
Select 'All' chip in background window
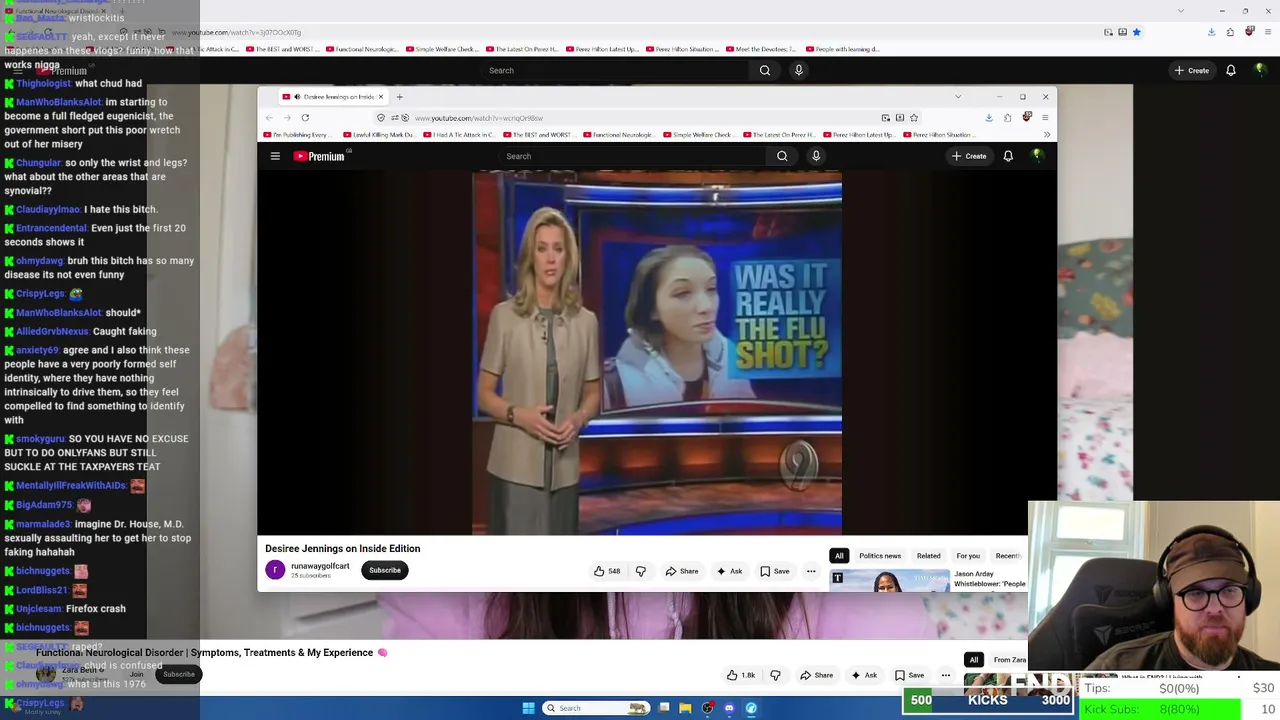[973, 660]
